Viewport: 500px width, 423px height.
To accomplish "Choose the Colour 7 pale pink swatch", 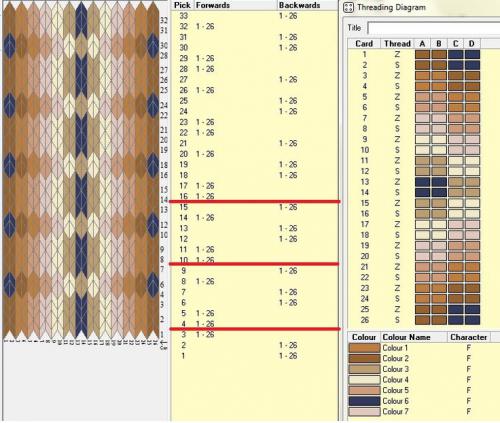I will (x=364, y=412).
